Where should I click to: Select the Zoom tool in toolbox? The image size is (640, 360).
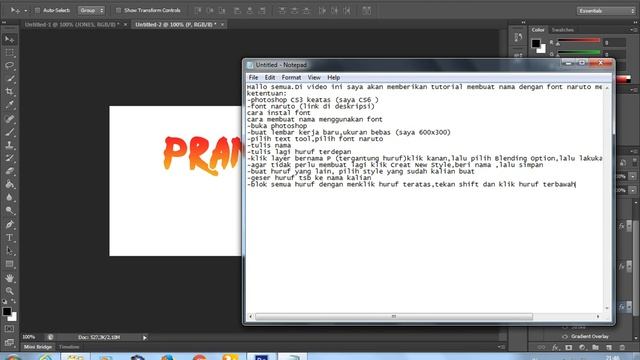coord(10,291)
